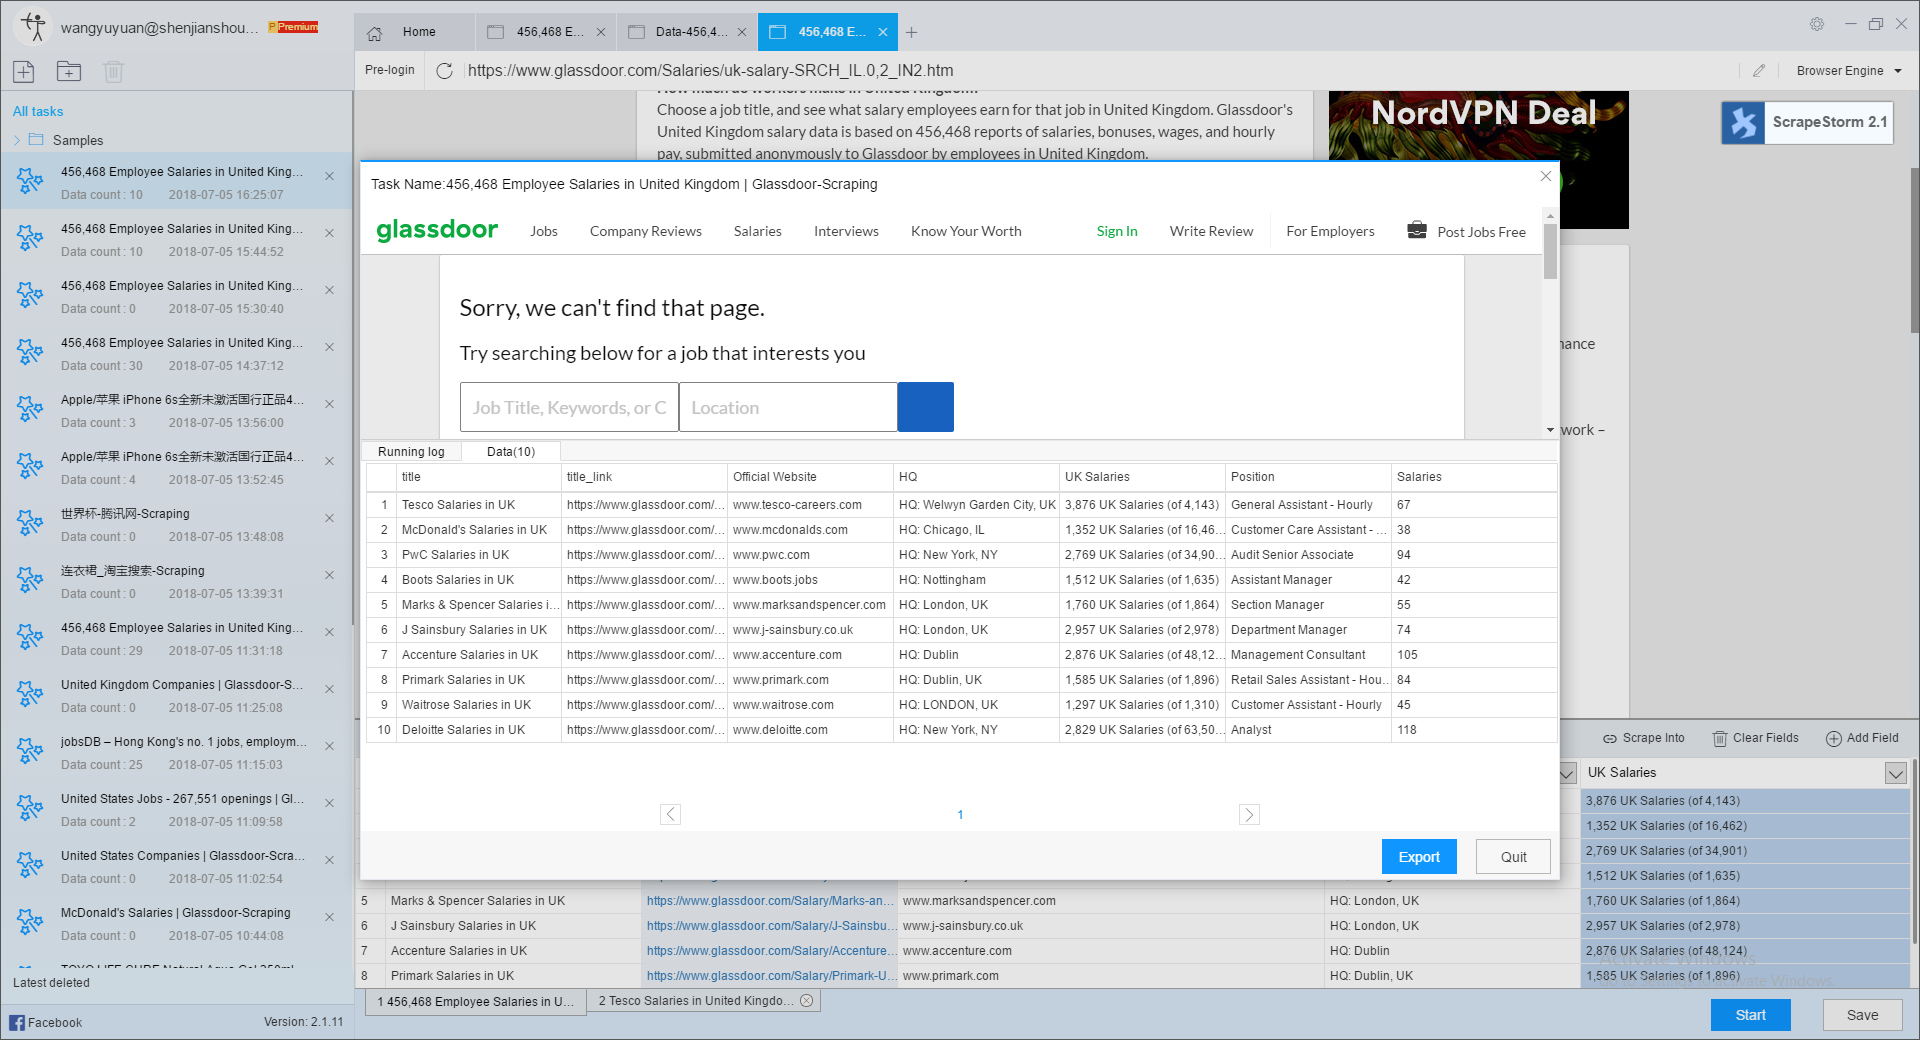Click glassdoor Sign In link
Screen dimensions: 1920x1040
tap(1117, 231)
